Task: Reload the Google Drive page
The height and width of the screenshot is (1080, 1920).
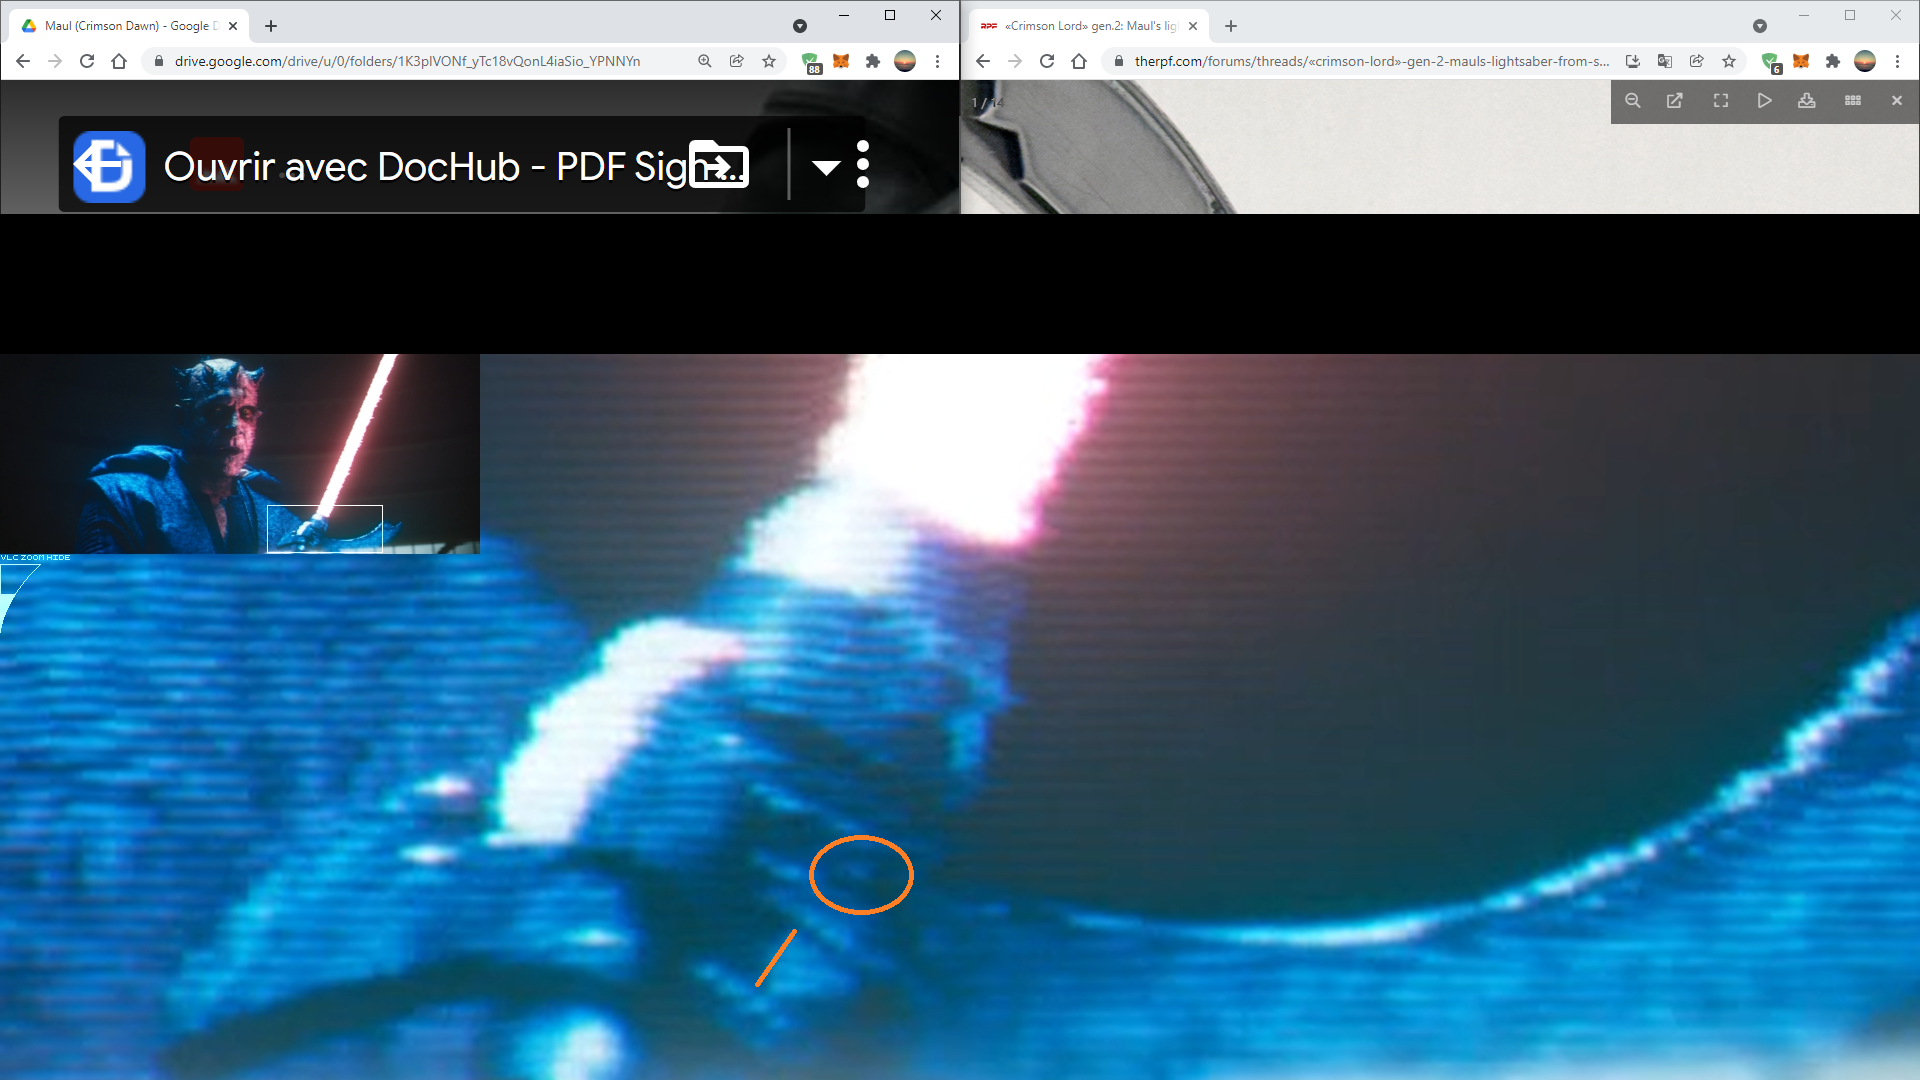Action: tap(87, 61)
